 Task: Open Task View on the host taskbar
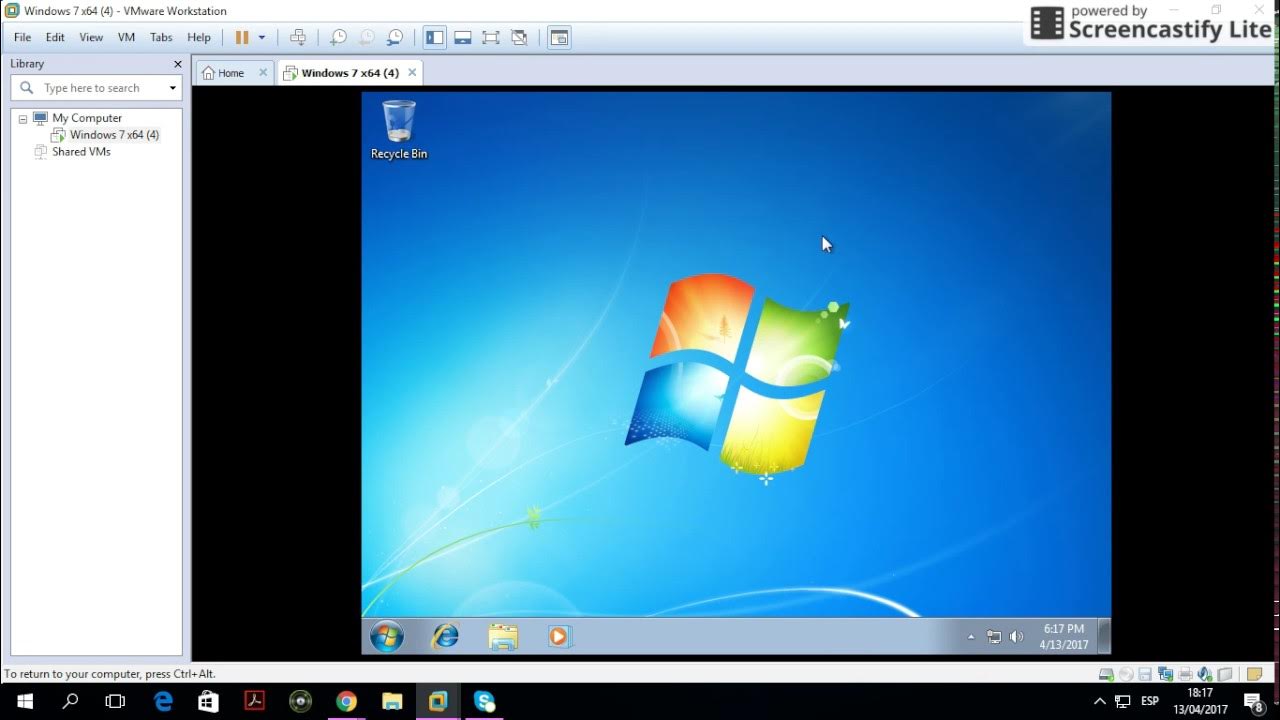[x=115, y=701]
